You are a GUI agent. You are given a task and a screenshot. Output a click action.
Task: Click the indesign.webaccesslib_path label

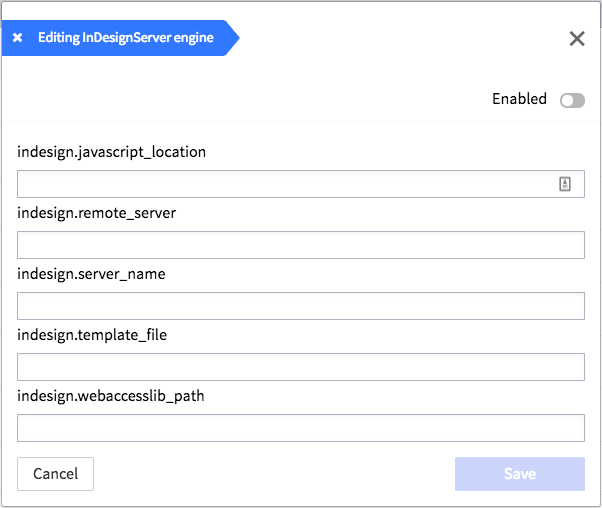tap(111, 396)
